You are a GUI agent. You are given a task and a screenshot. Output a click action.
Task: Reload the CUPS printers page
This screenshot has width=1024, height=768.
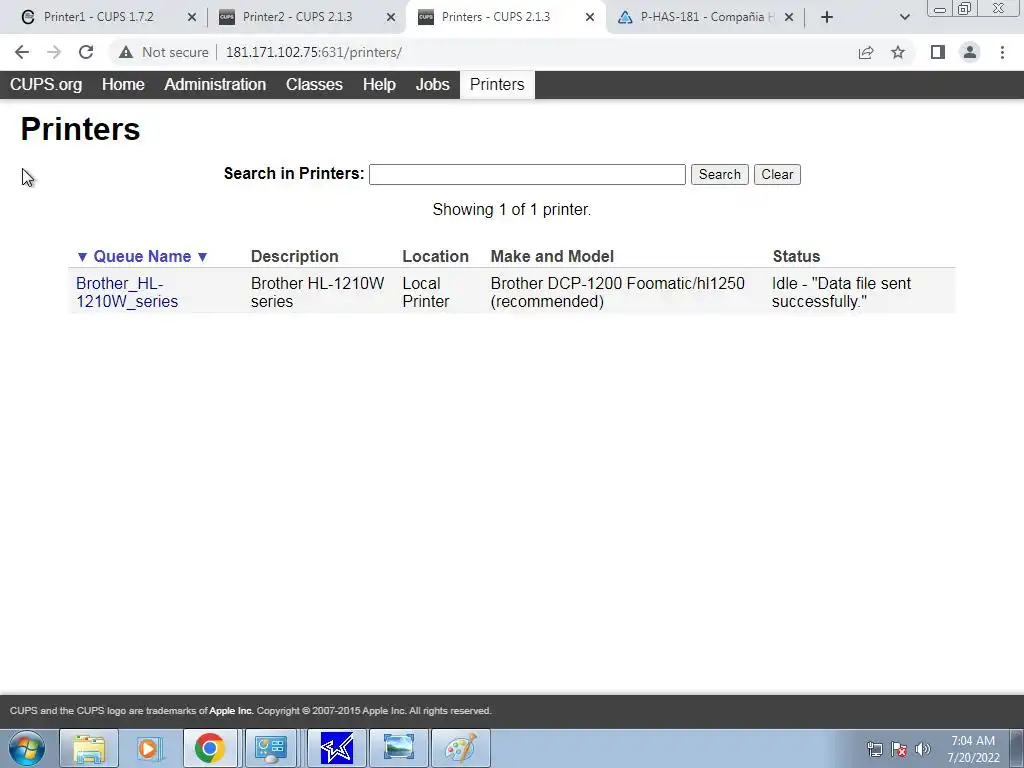86,52
